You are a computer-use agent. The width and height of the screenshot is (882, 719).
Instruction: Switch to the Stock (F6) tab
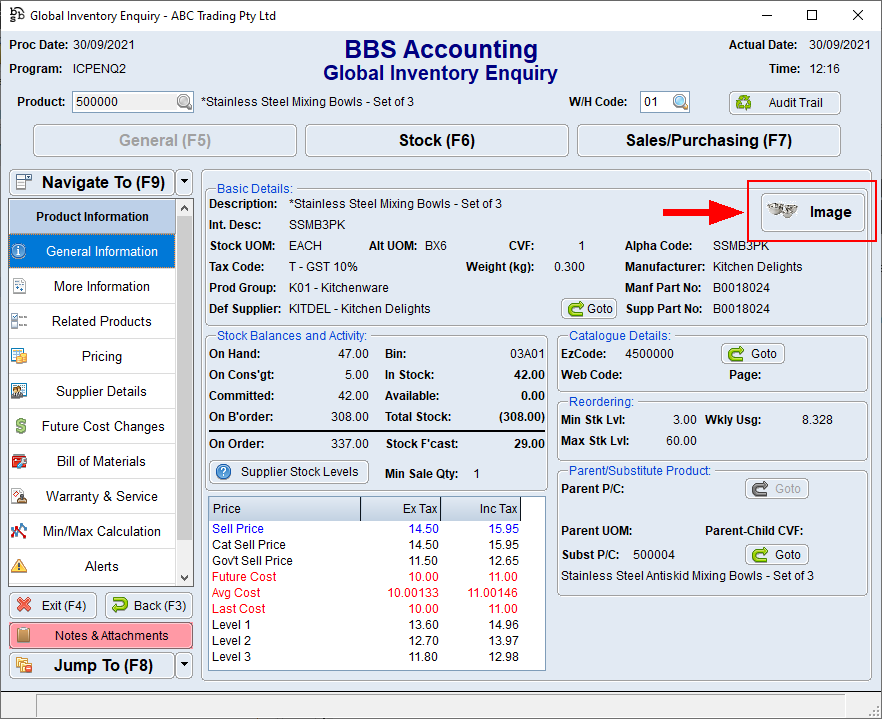click(436, 141)
